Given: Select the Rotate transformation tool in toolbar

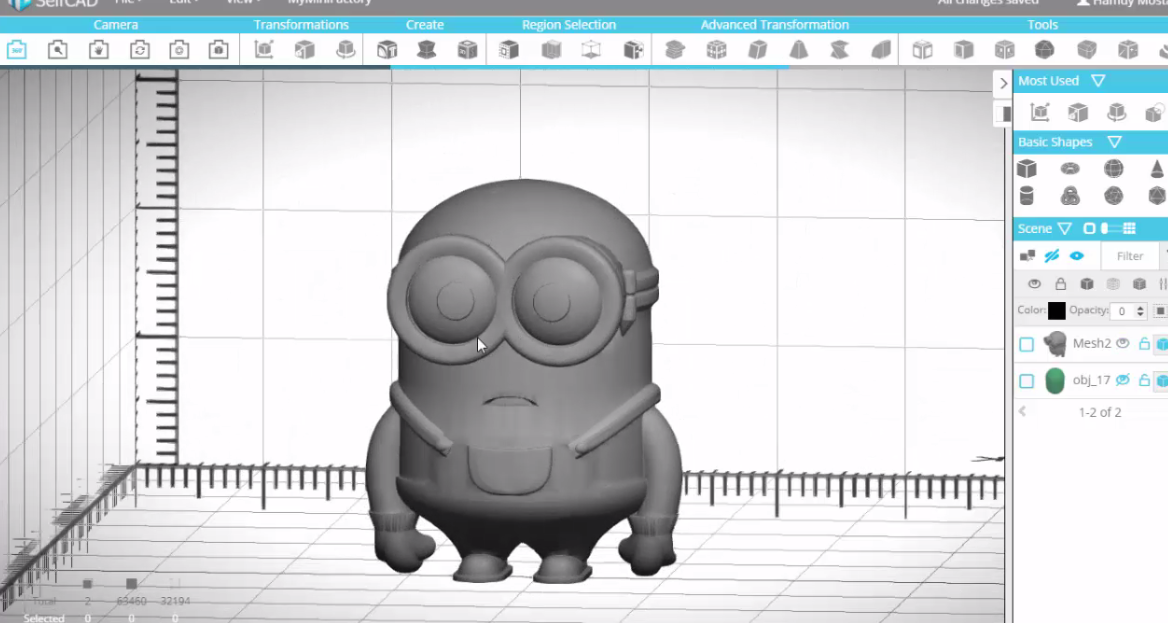Looking at the screenshot, I should 346,50.
